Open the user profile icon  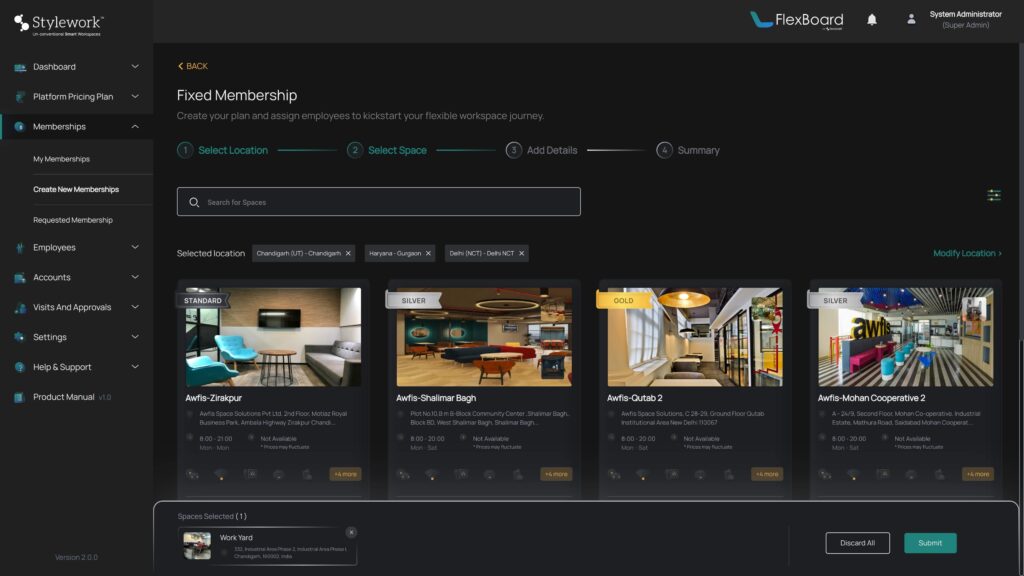pyautogui.click(x=911, y=20)
